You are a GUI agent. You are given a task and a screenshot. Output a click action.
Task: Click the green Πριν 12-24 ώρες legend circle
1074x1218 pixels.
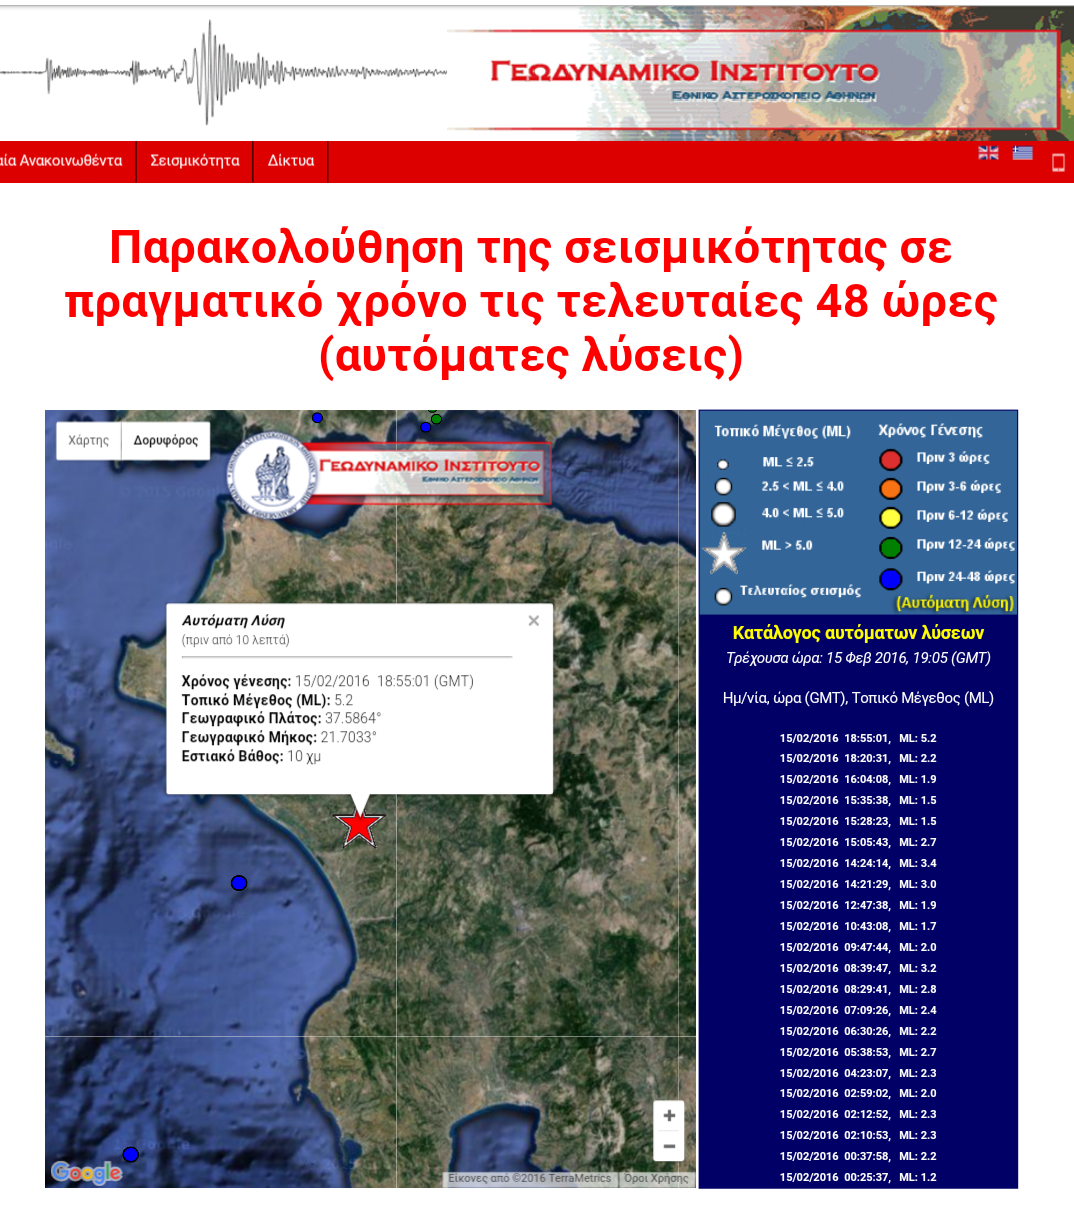(890, 548)
